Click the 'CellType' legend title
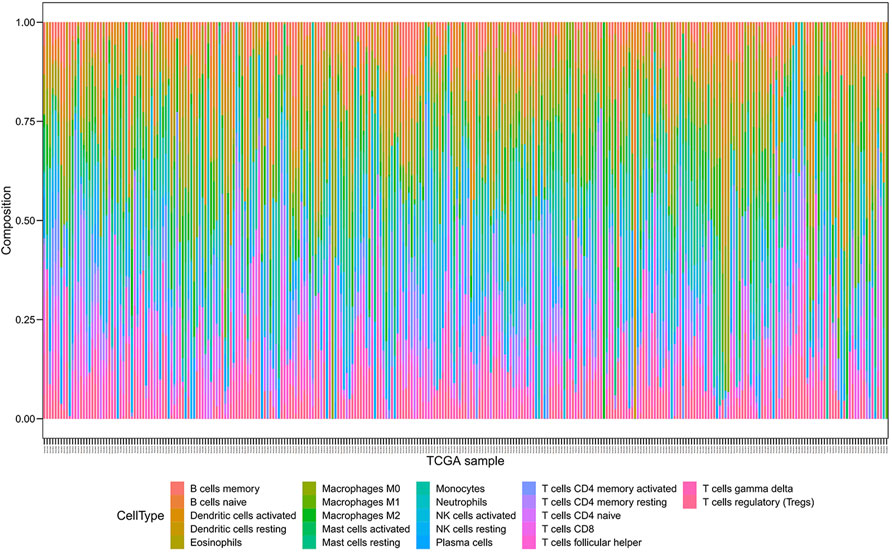The height and width of the screenshot is (553, 892). [x=140, y=516]
